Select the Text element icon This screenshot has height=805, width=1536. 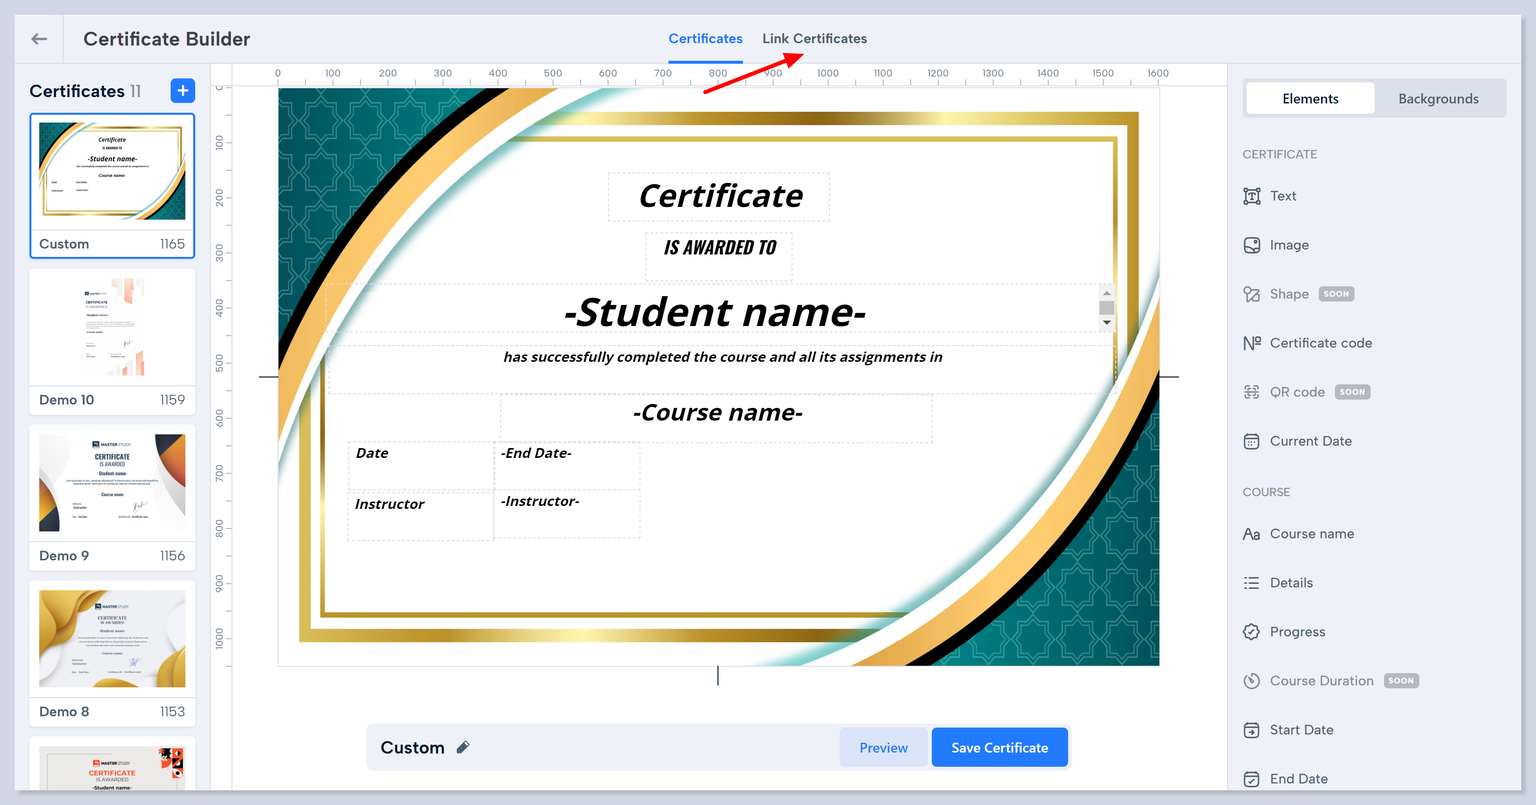click(x=1251, y=196)
